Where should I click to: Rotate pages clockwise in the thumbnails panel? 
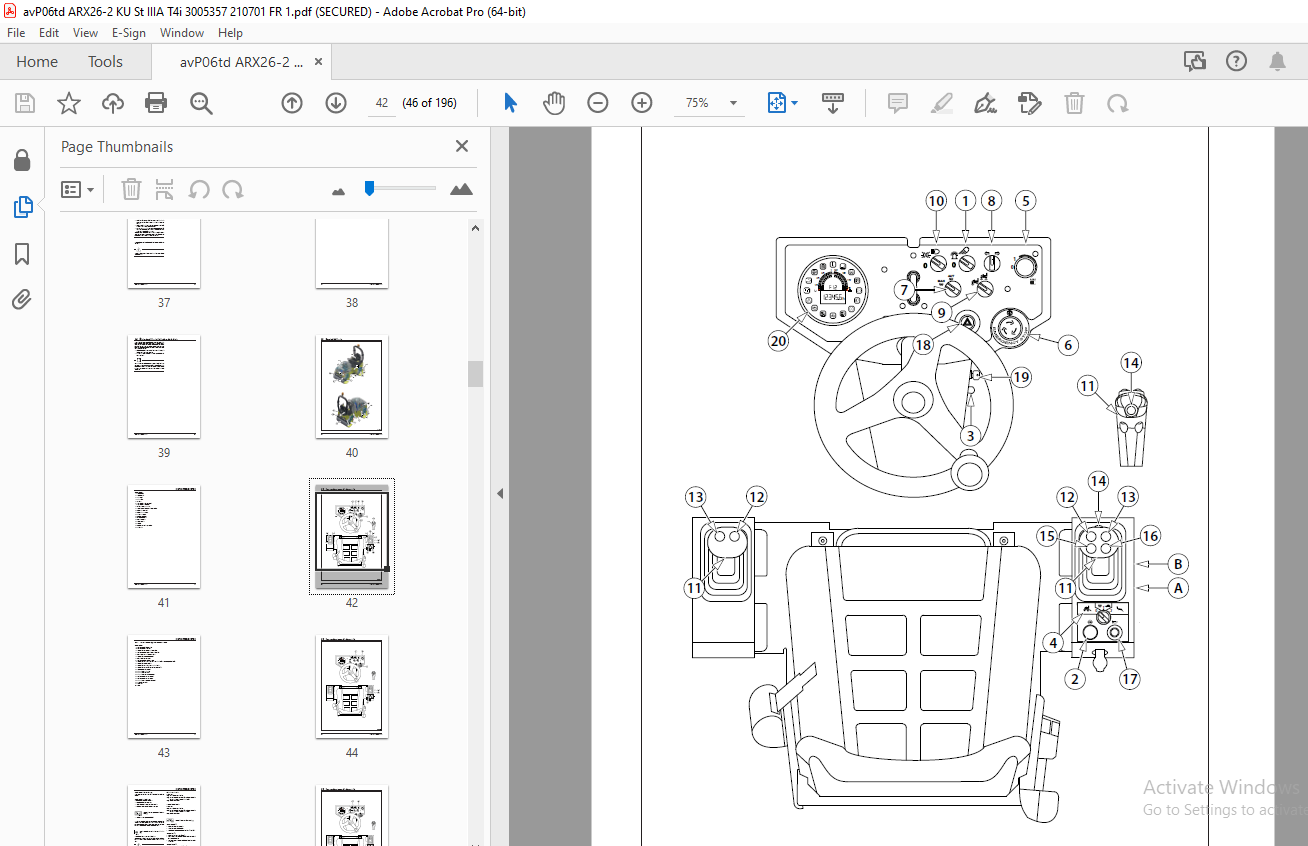[x=233, y=189]
